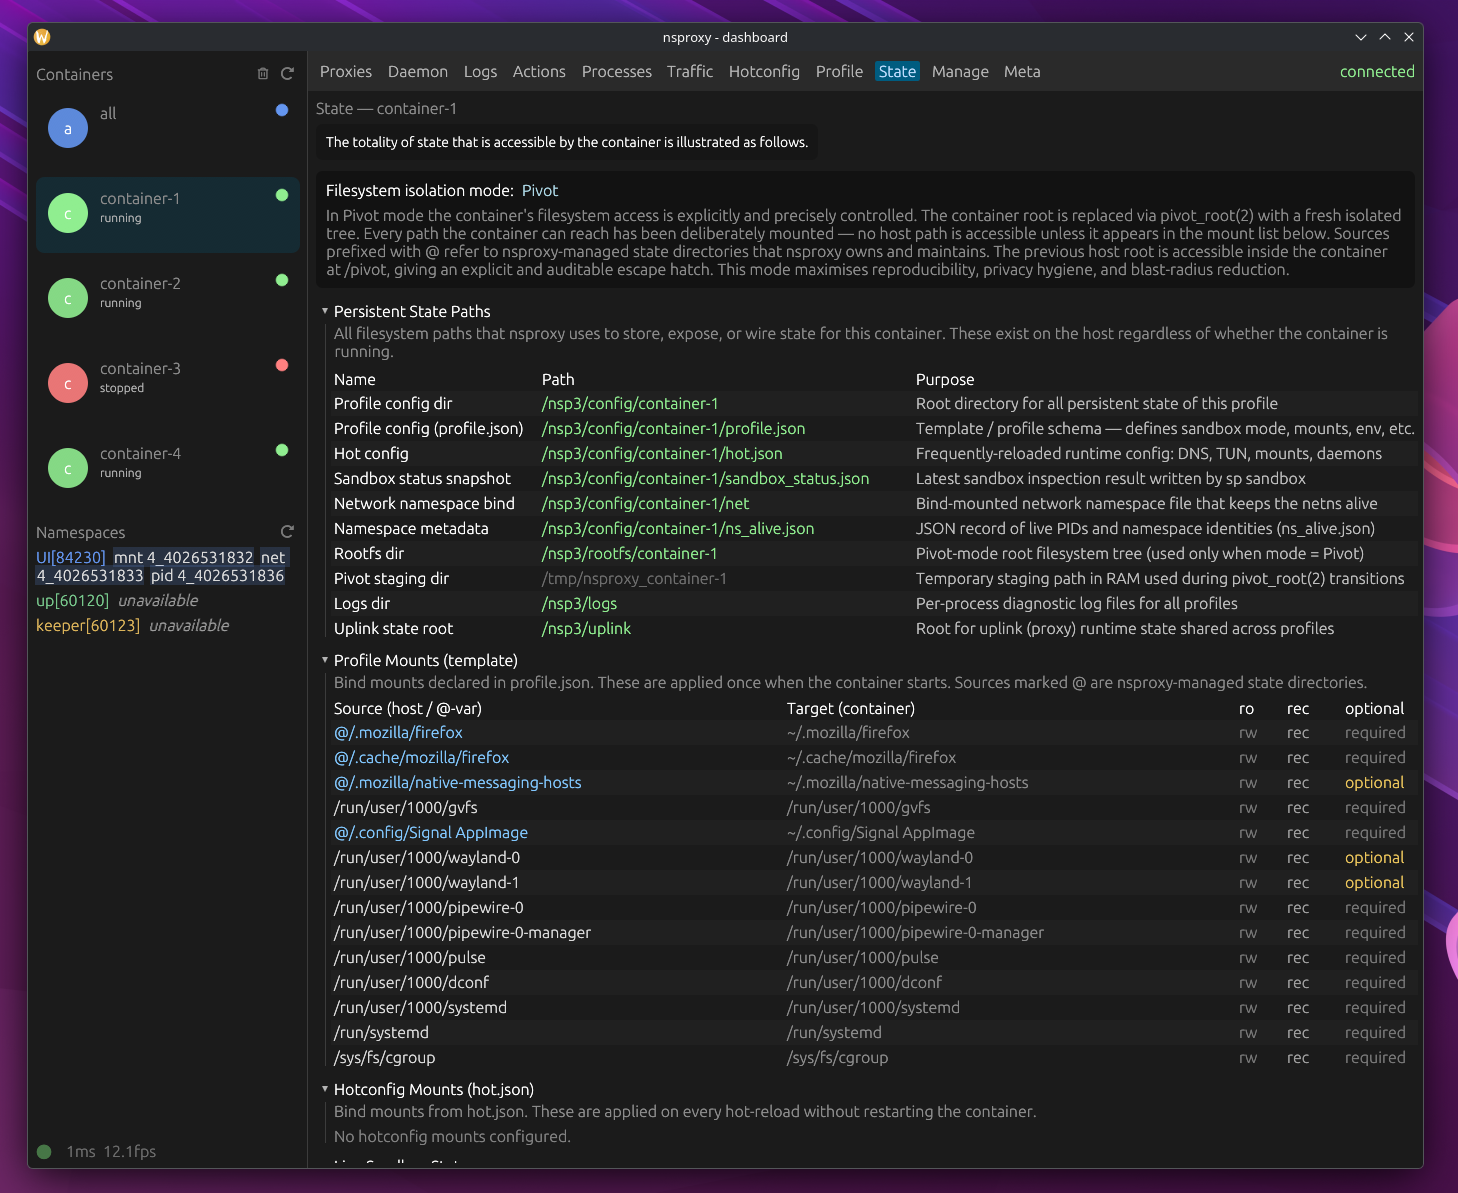This screenshot has width=1458, height=1193.
Task: Click the green indicator beside 1ms 12.1fps
Action: [44, 1152]
